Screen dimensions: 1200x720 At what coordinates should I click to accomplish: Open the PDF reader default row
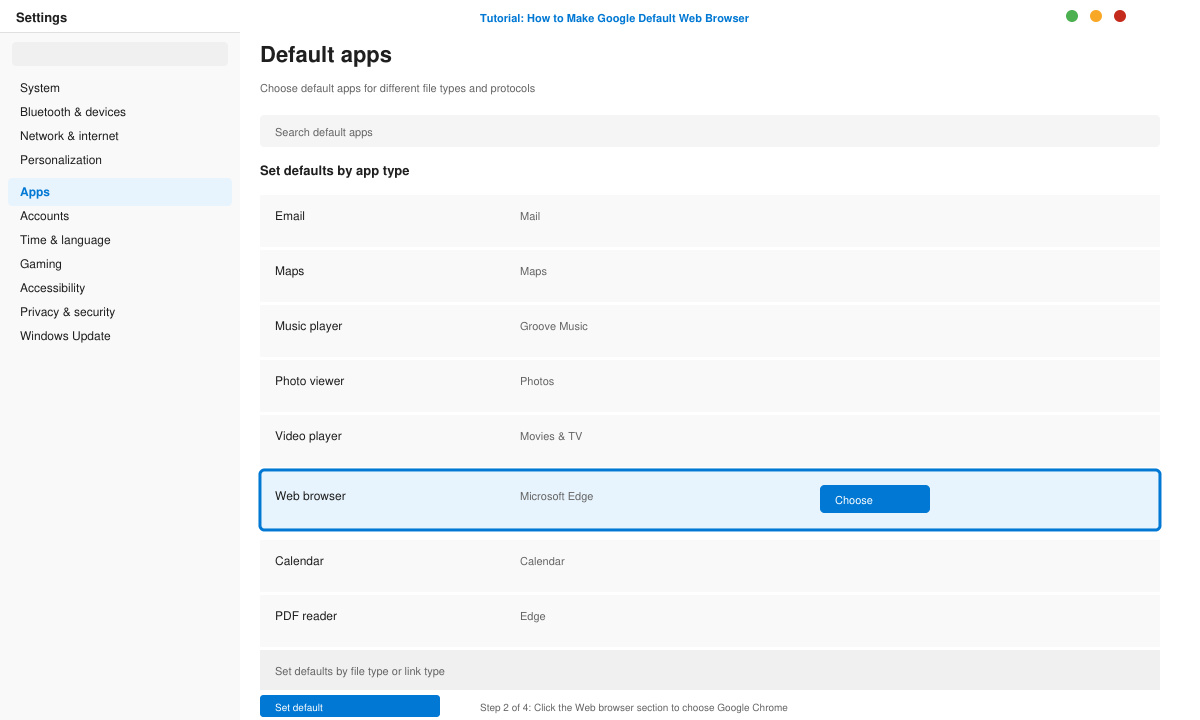710,620
